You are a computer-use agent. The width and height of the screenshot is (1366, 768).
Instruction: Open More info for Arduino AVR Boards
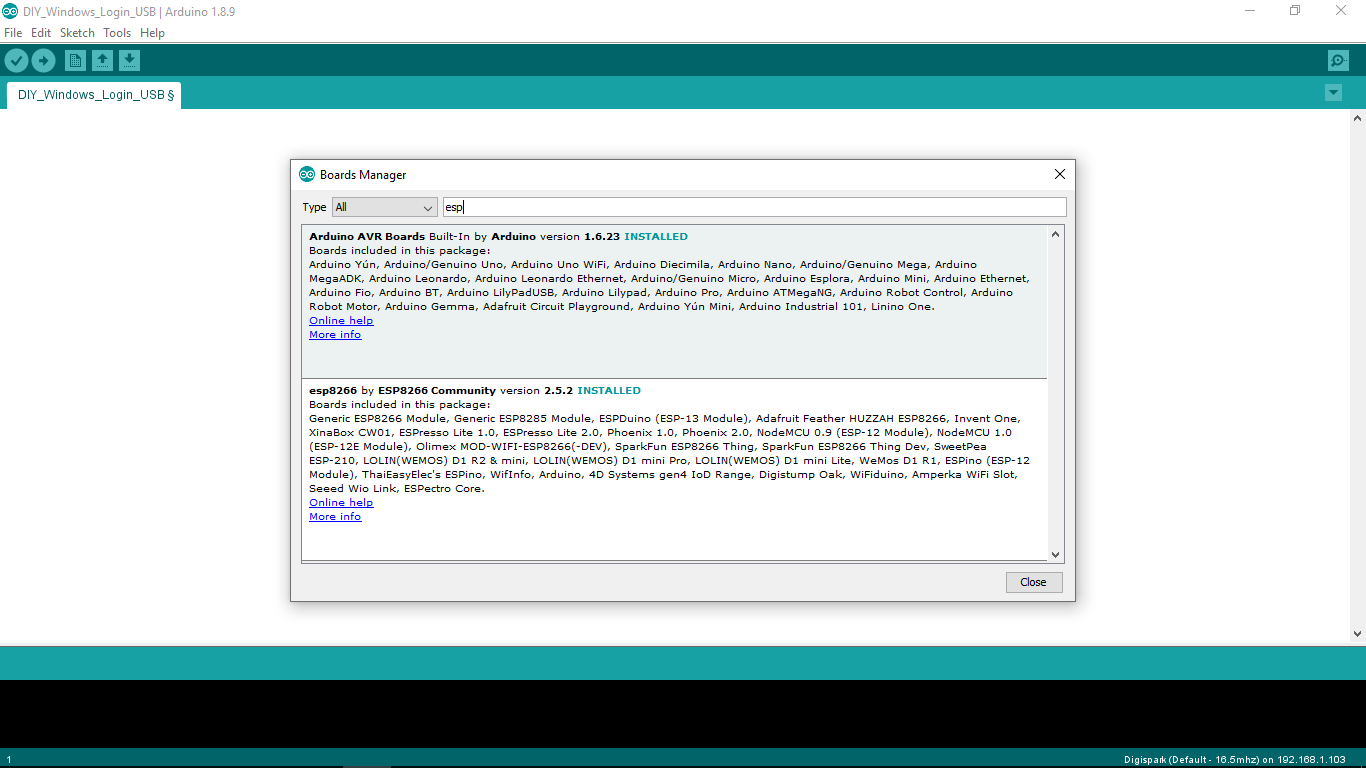[334, 334]
